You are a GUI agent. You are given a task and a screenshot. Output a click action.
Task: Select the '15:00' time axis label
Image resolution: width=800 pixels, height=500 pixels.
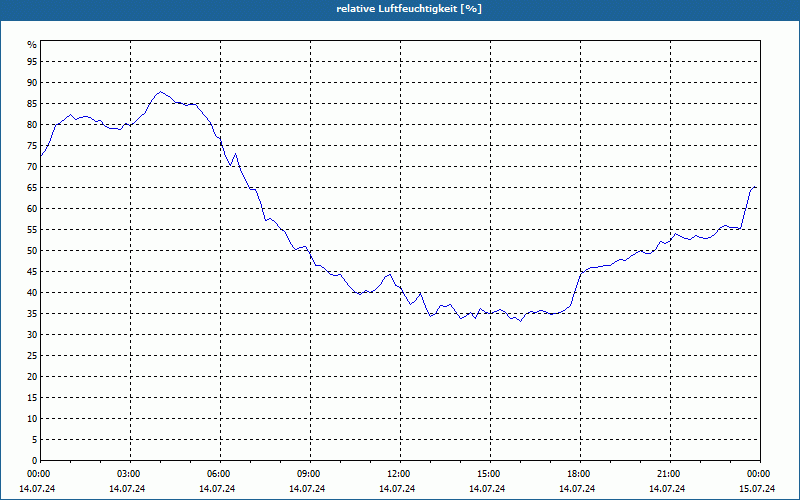pos(487,474)
